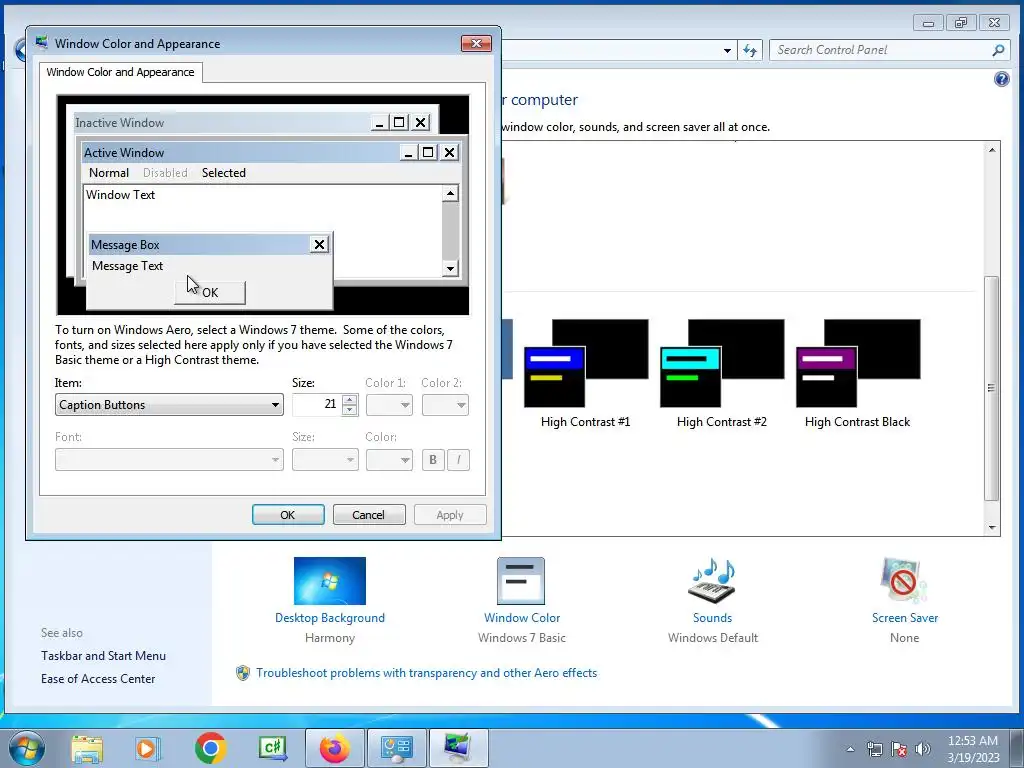This screenshot has width=1024, height=768.
Task: Open the Font Size dropdown
Action: 325,460
